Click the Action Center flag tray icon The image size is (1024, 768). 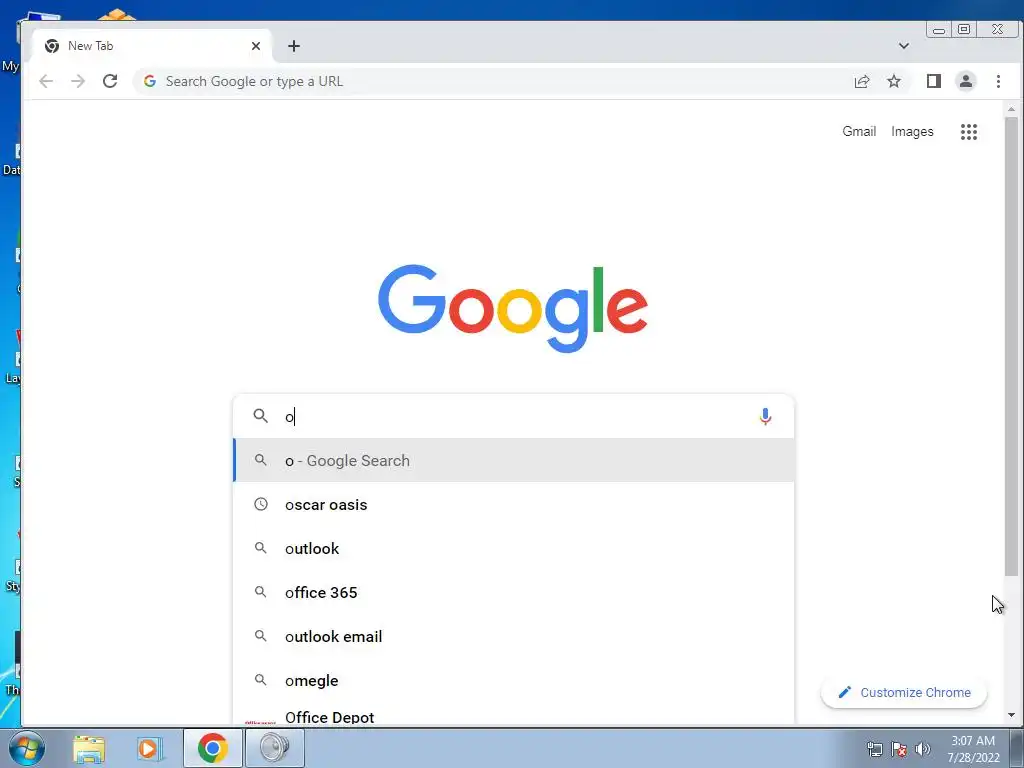point(899,749)
